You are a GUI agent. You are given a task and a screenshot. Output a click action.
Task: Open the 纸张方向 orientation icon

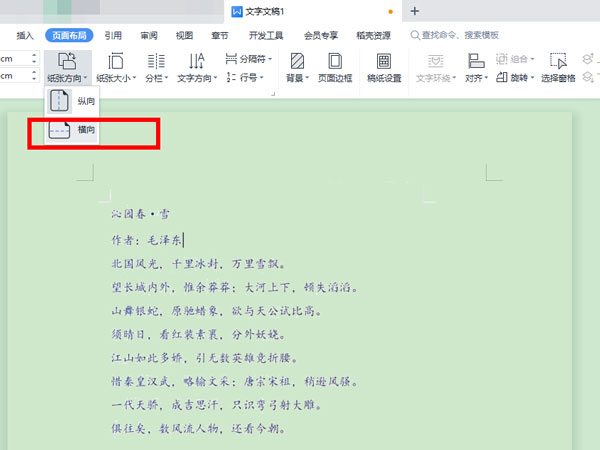[67, 61]
